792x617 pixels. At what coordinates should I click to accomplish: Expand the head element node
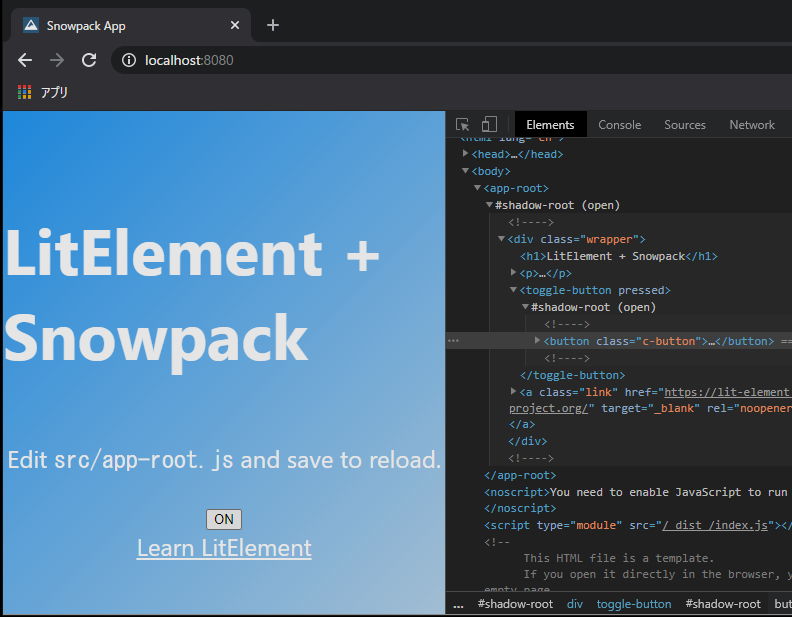pyautogui.click(x=465, y=153)
